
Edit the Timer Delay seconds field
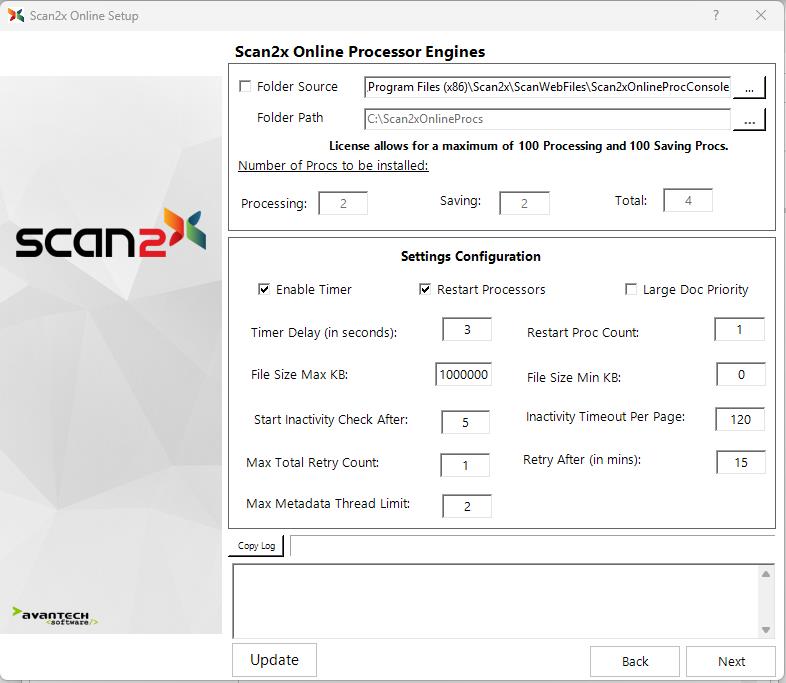coord(467,329)
